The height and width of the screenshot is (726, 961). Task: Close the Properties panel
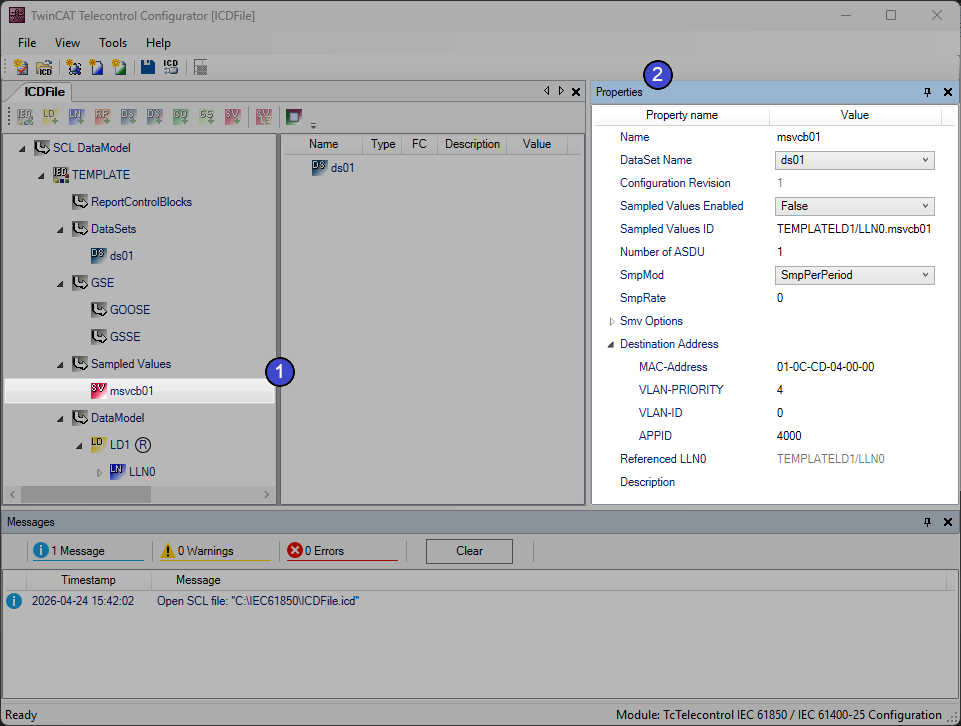click(948, 92)
